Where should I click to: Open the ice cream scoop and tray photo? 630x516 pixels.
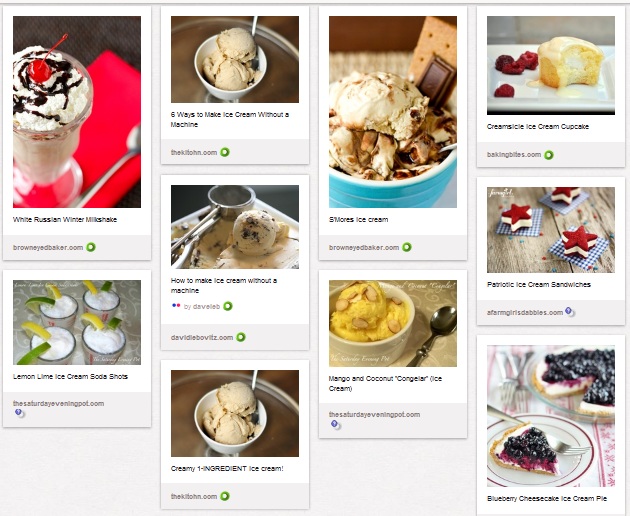coord(235,227)
